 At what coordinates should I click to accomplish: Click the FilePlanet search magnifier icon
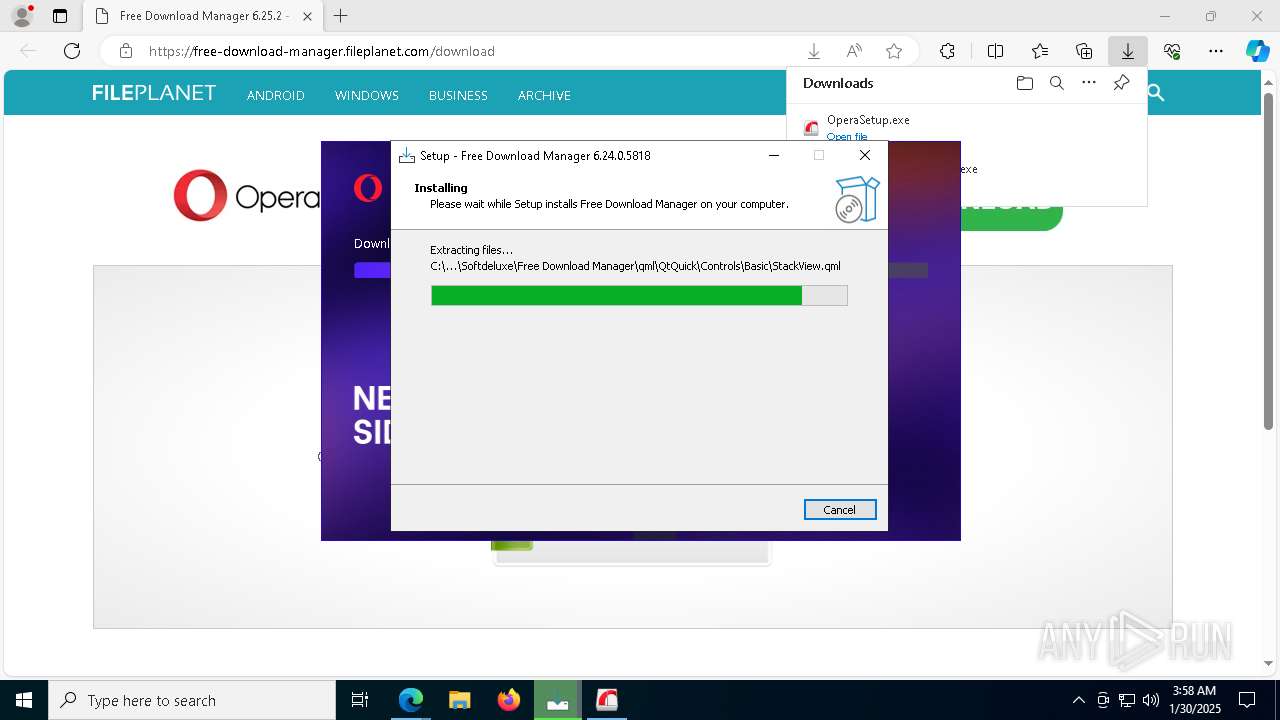tap(1156, 93)
